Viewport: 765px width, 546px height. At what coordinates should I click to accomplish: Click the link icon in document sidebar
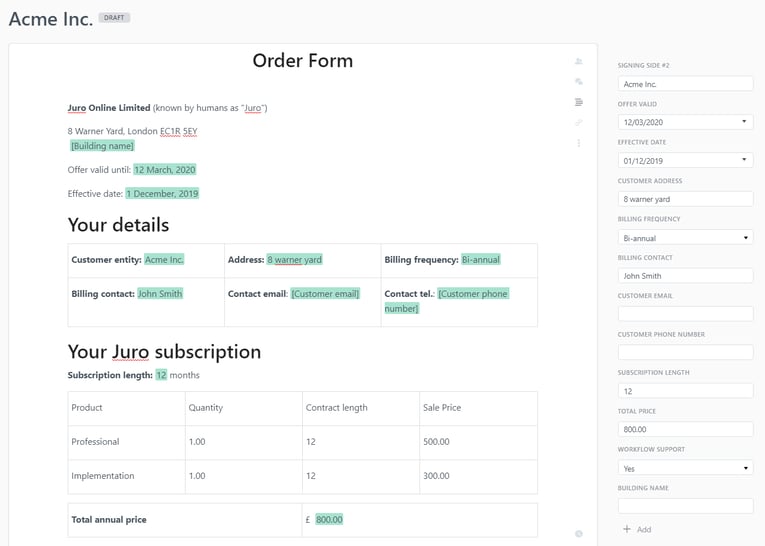(579, 123)
